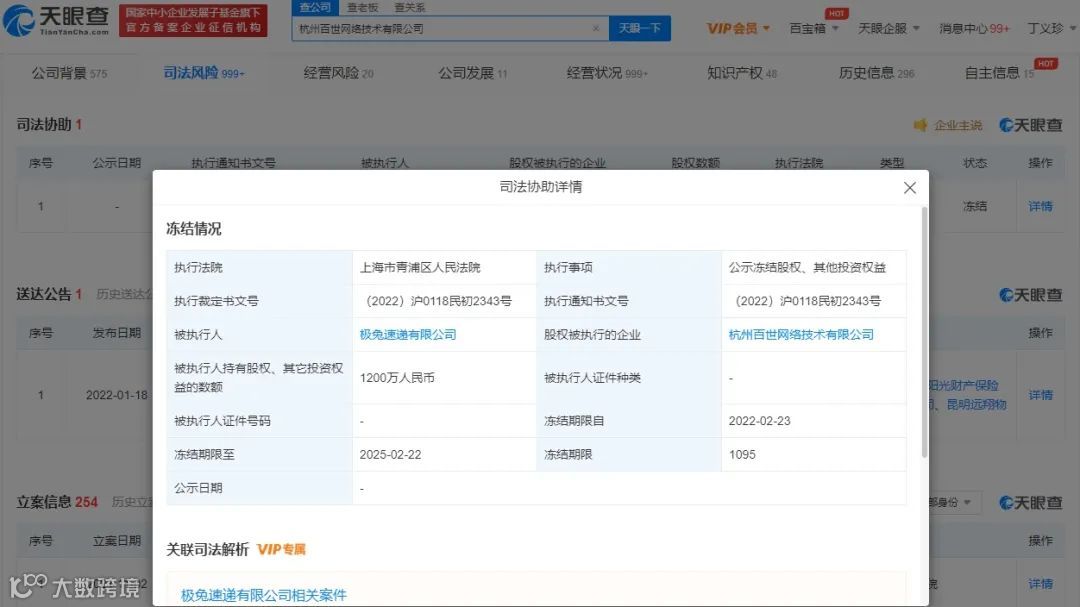The width and height of the screenshot is (1080, 607).
Task: Open 详情 in the 司法协助 table row
Action: click(1040, 206)
